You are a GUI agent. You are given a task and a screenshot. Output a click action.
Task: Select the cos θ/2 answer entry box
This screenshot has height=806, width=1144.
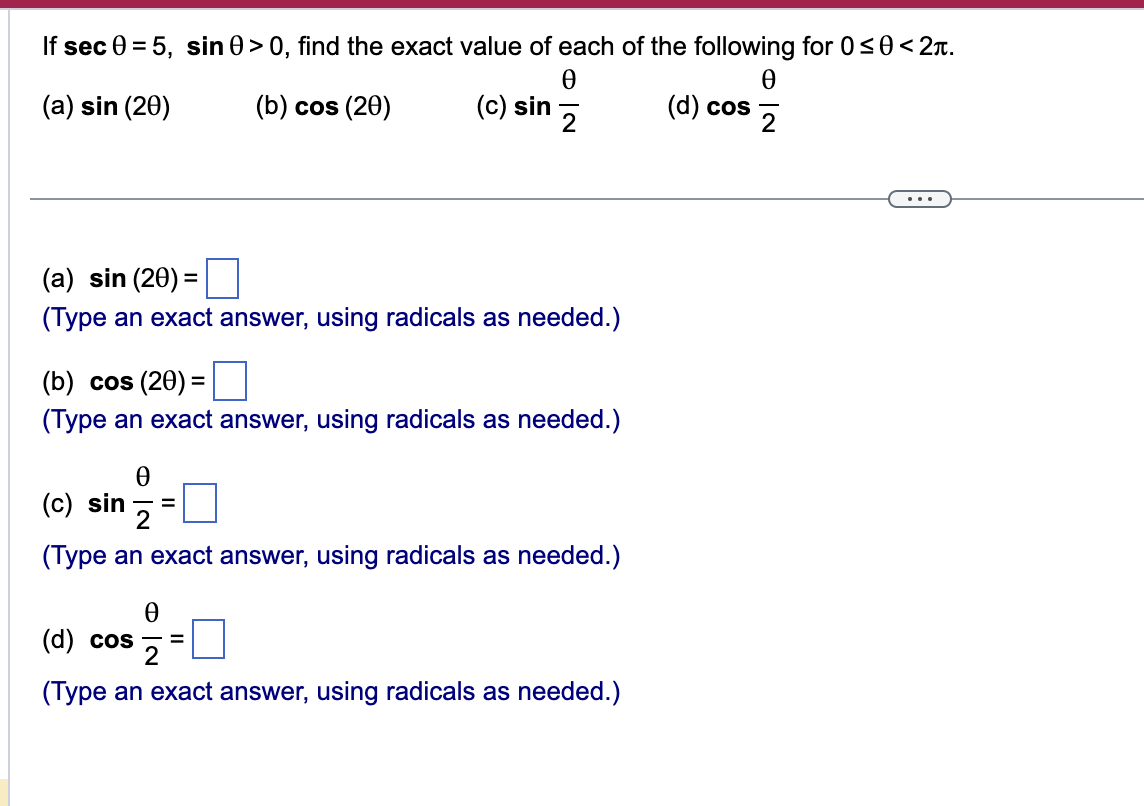208,639
